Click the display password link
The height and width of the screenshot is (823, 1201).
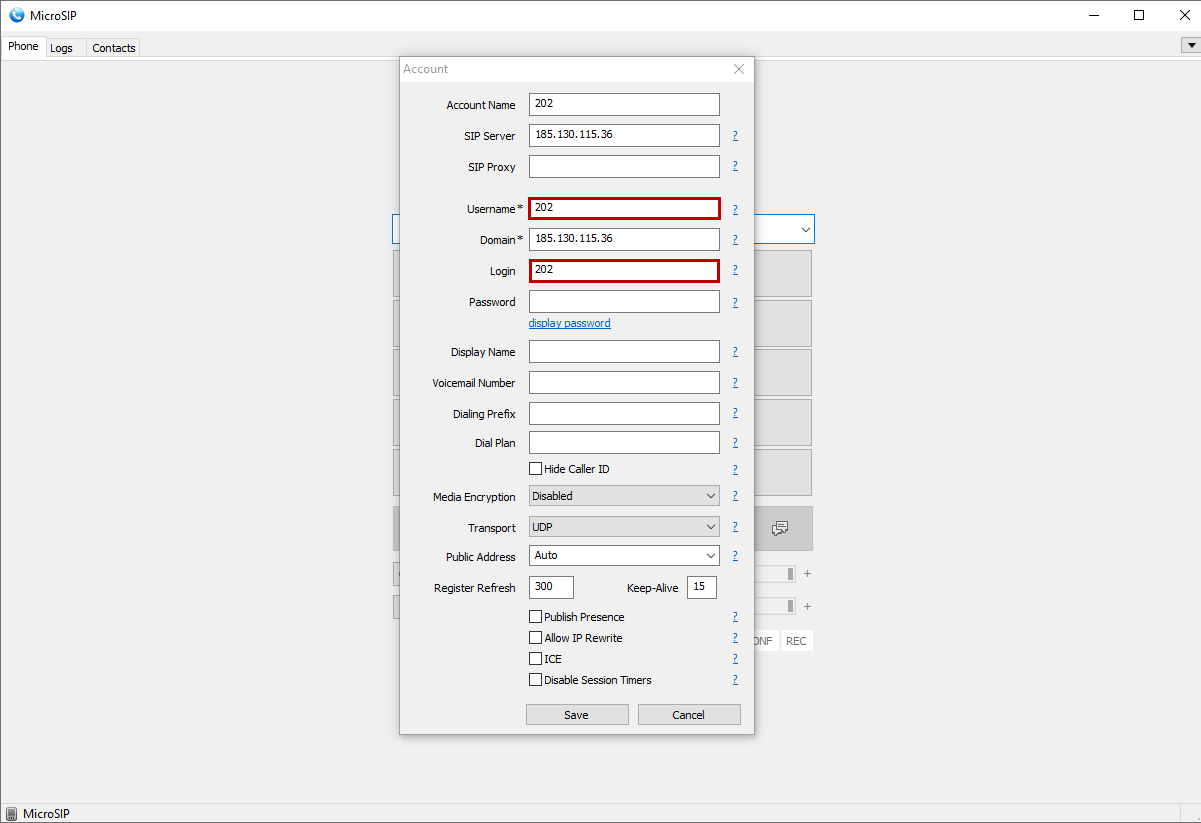pyautogui.click(x=569, y=323)
